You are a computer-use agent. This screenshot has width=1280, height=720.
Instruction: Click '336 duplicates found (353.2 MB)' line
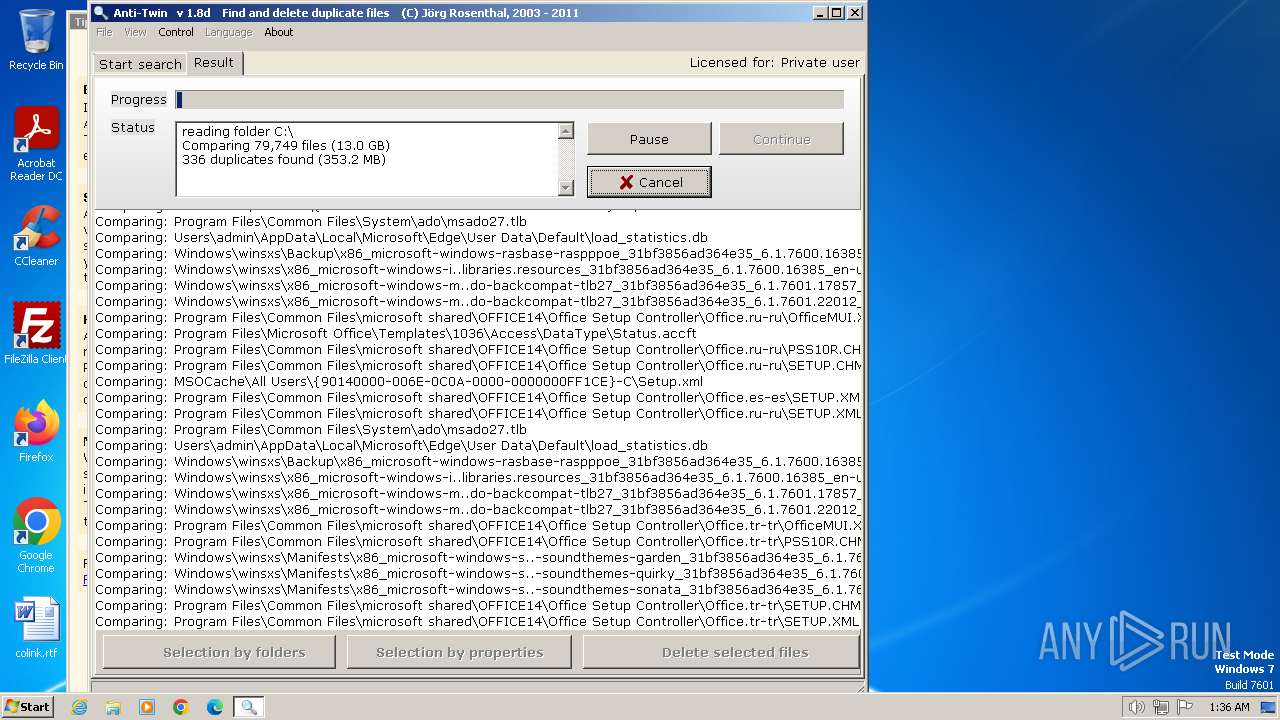[284, 159]
